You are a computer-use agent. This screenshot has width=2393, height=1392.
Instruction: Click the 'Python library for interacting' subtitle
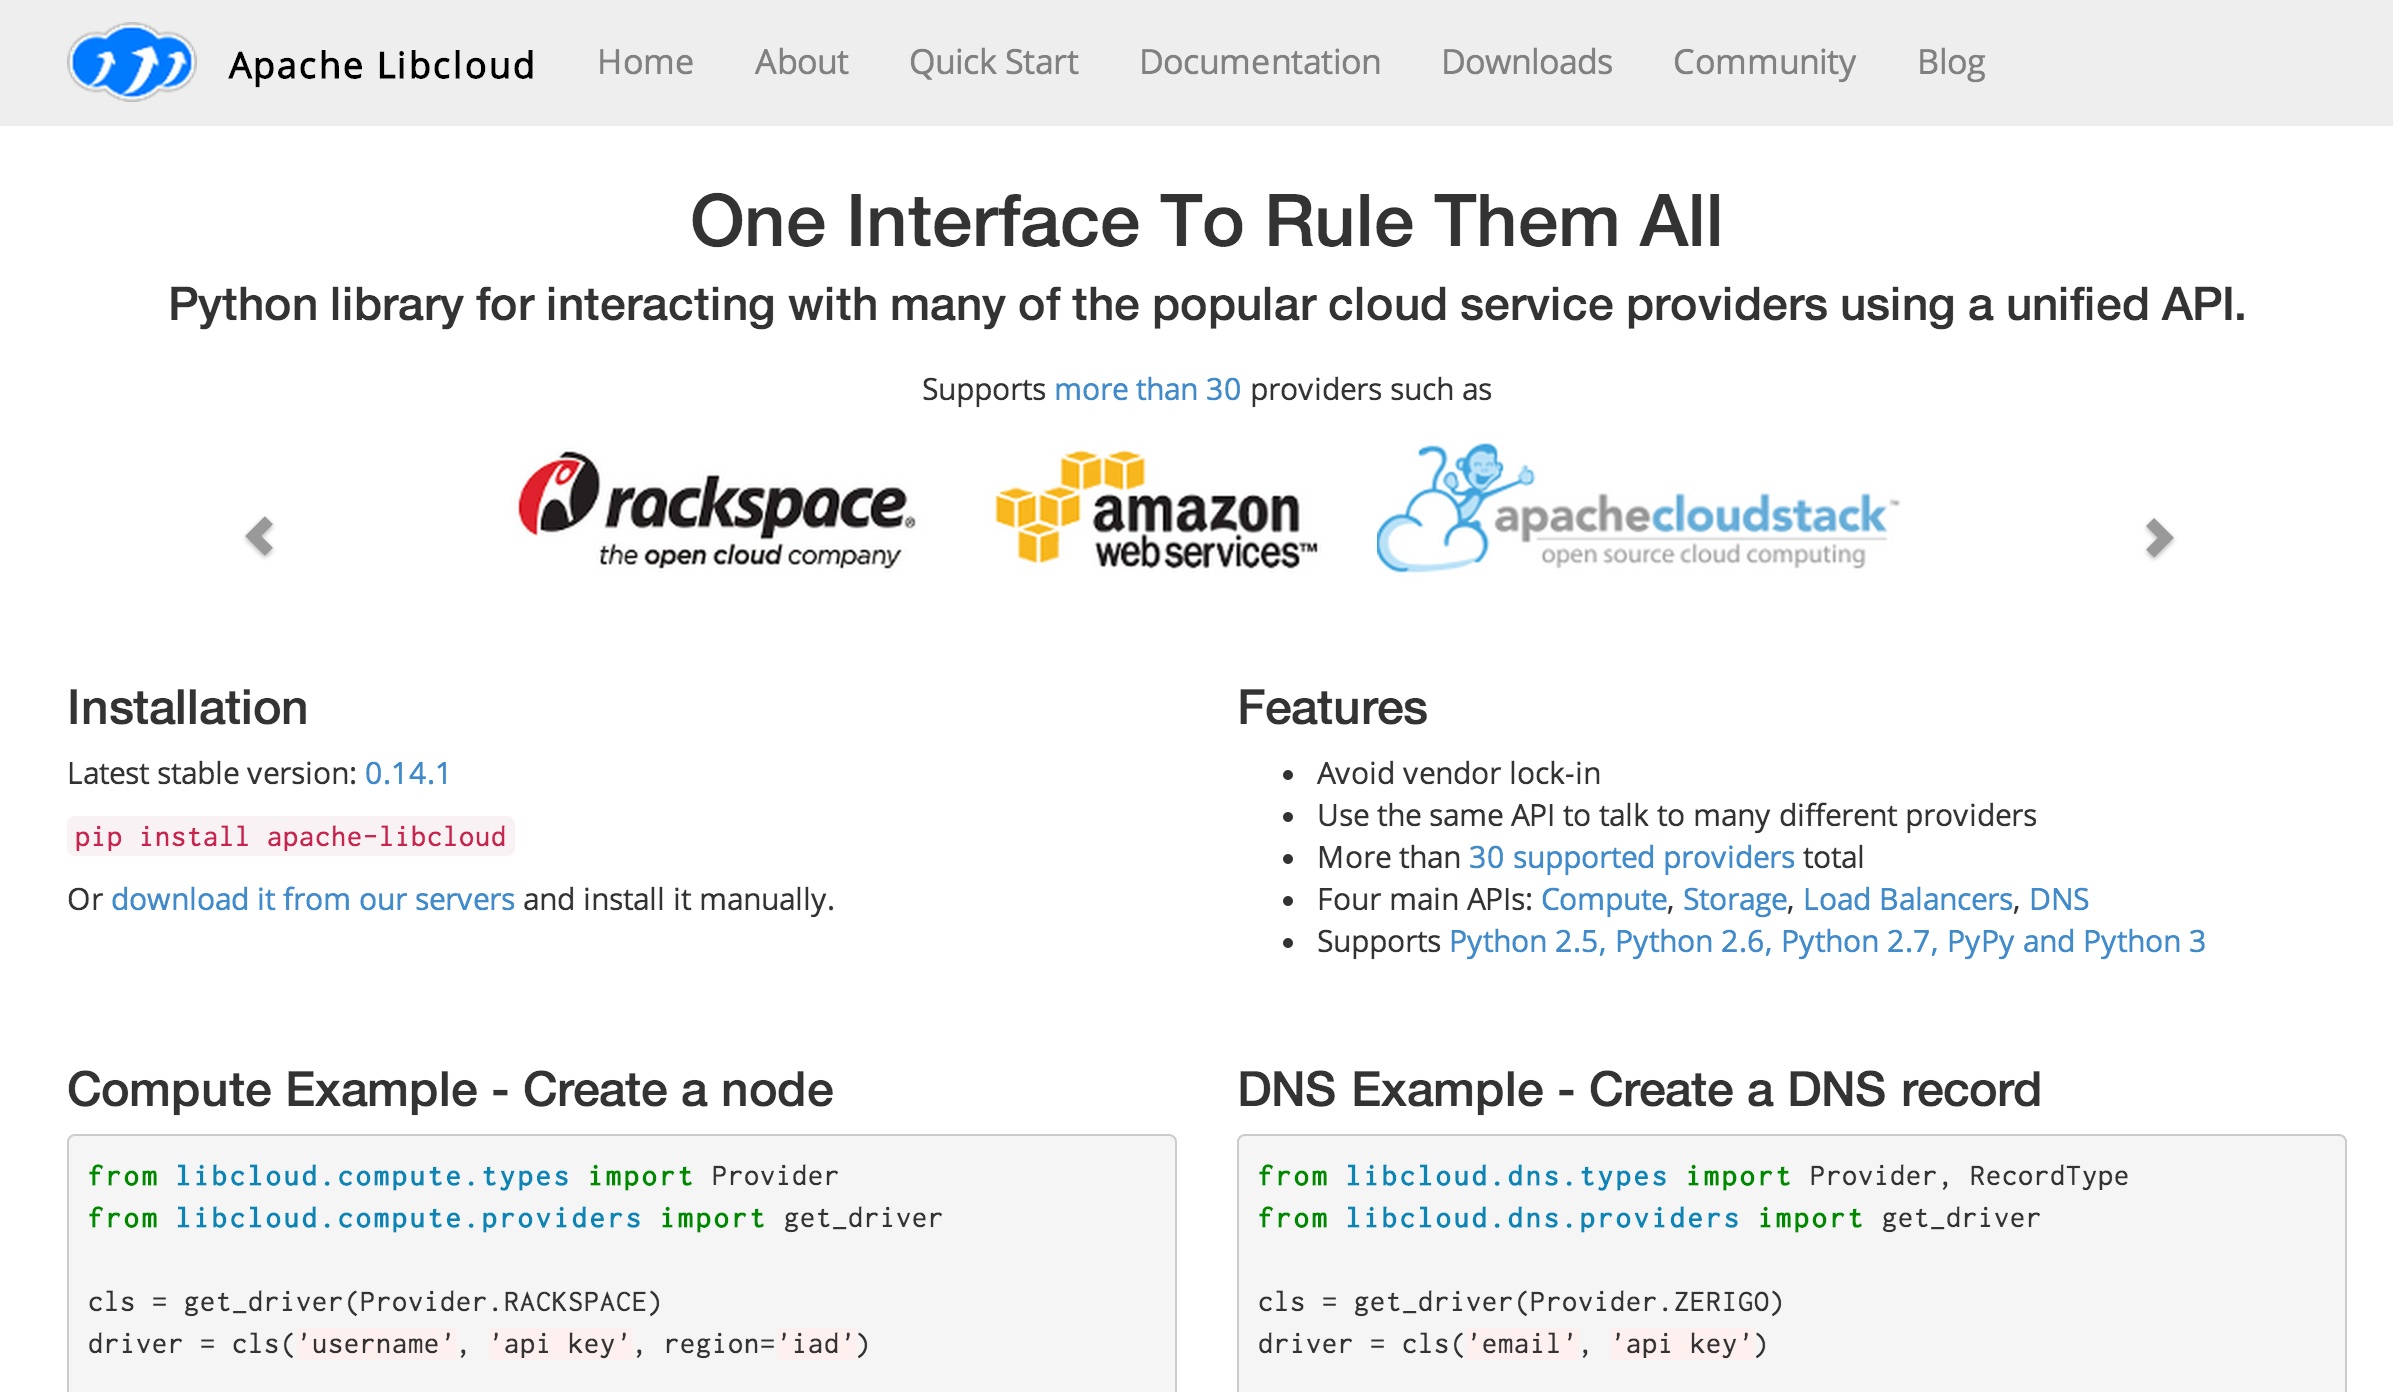point(1206,305)
